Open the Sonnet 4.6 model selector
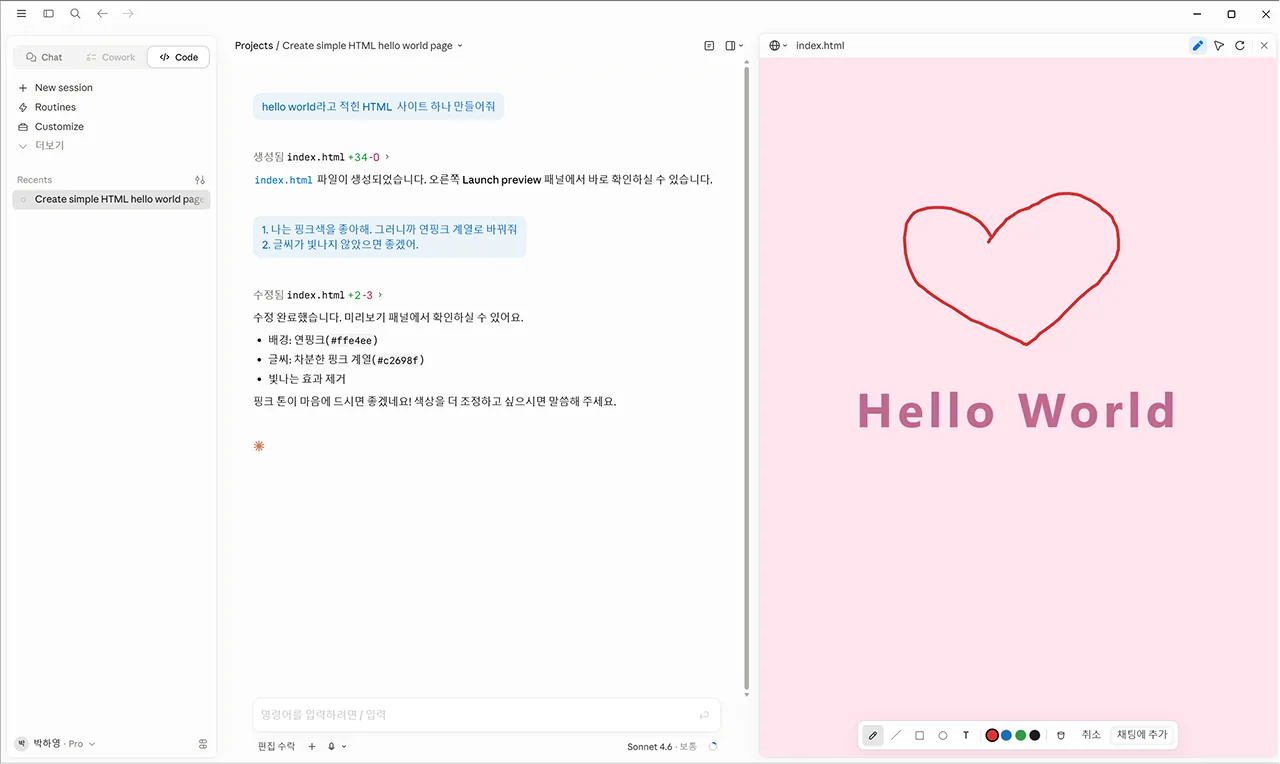Screen dimensions: 1280x764 tap(662, 747)
